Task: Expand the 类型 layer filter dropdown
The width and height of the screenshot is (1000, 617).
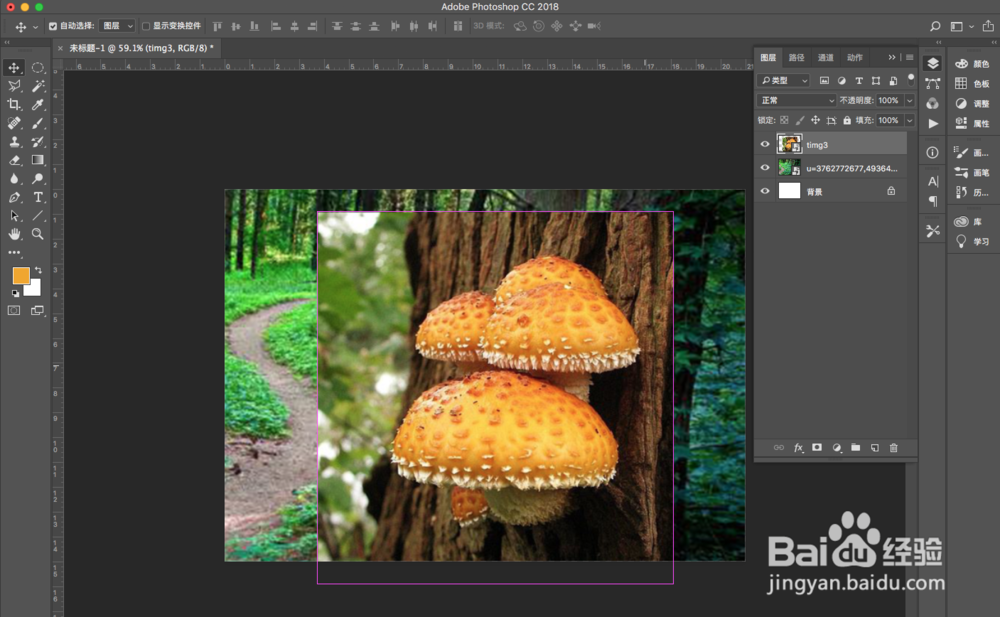Action: point(784,80)
